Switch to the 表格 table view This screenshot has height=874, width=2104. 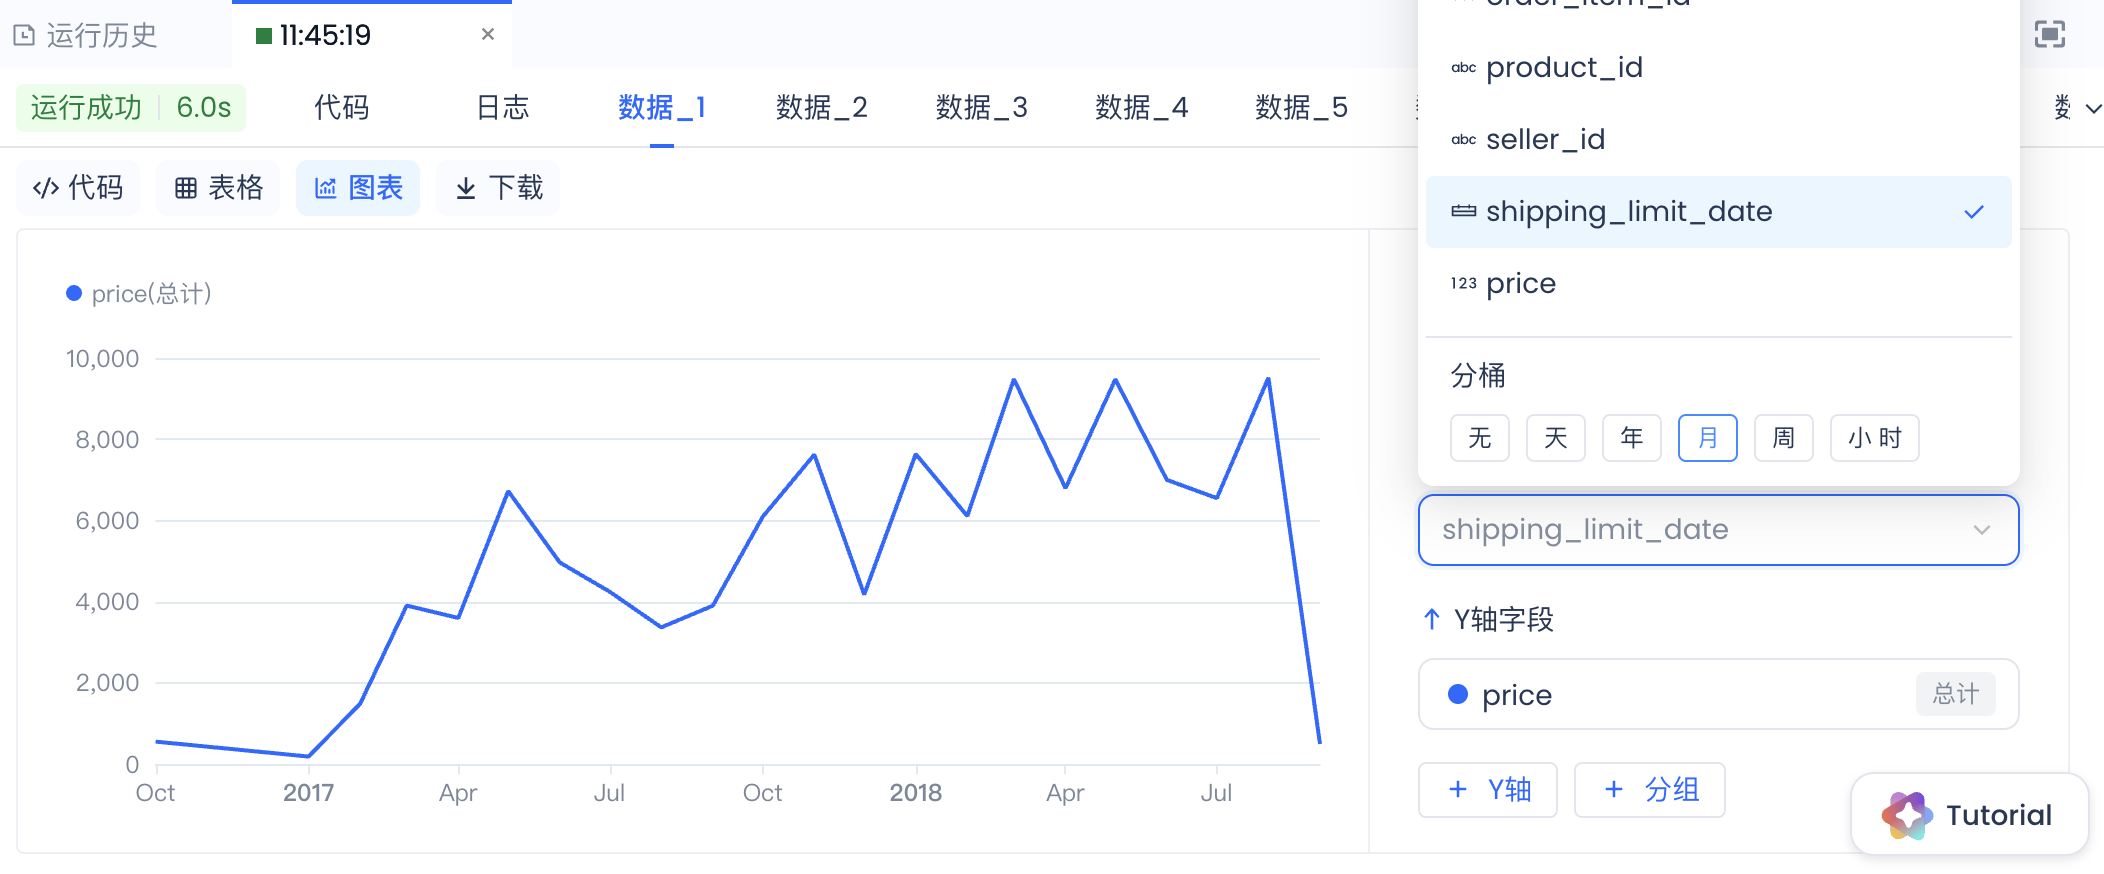coord(218,188)
